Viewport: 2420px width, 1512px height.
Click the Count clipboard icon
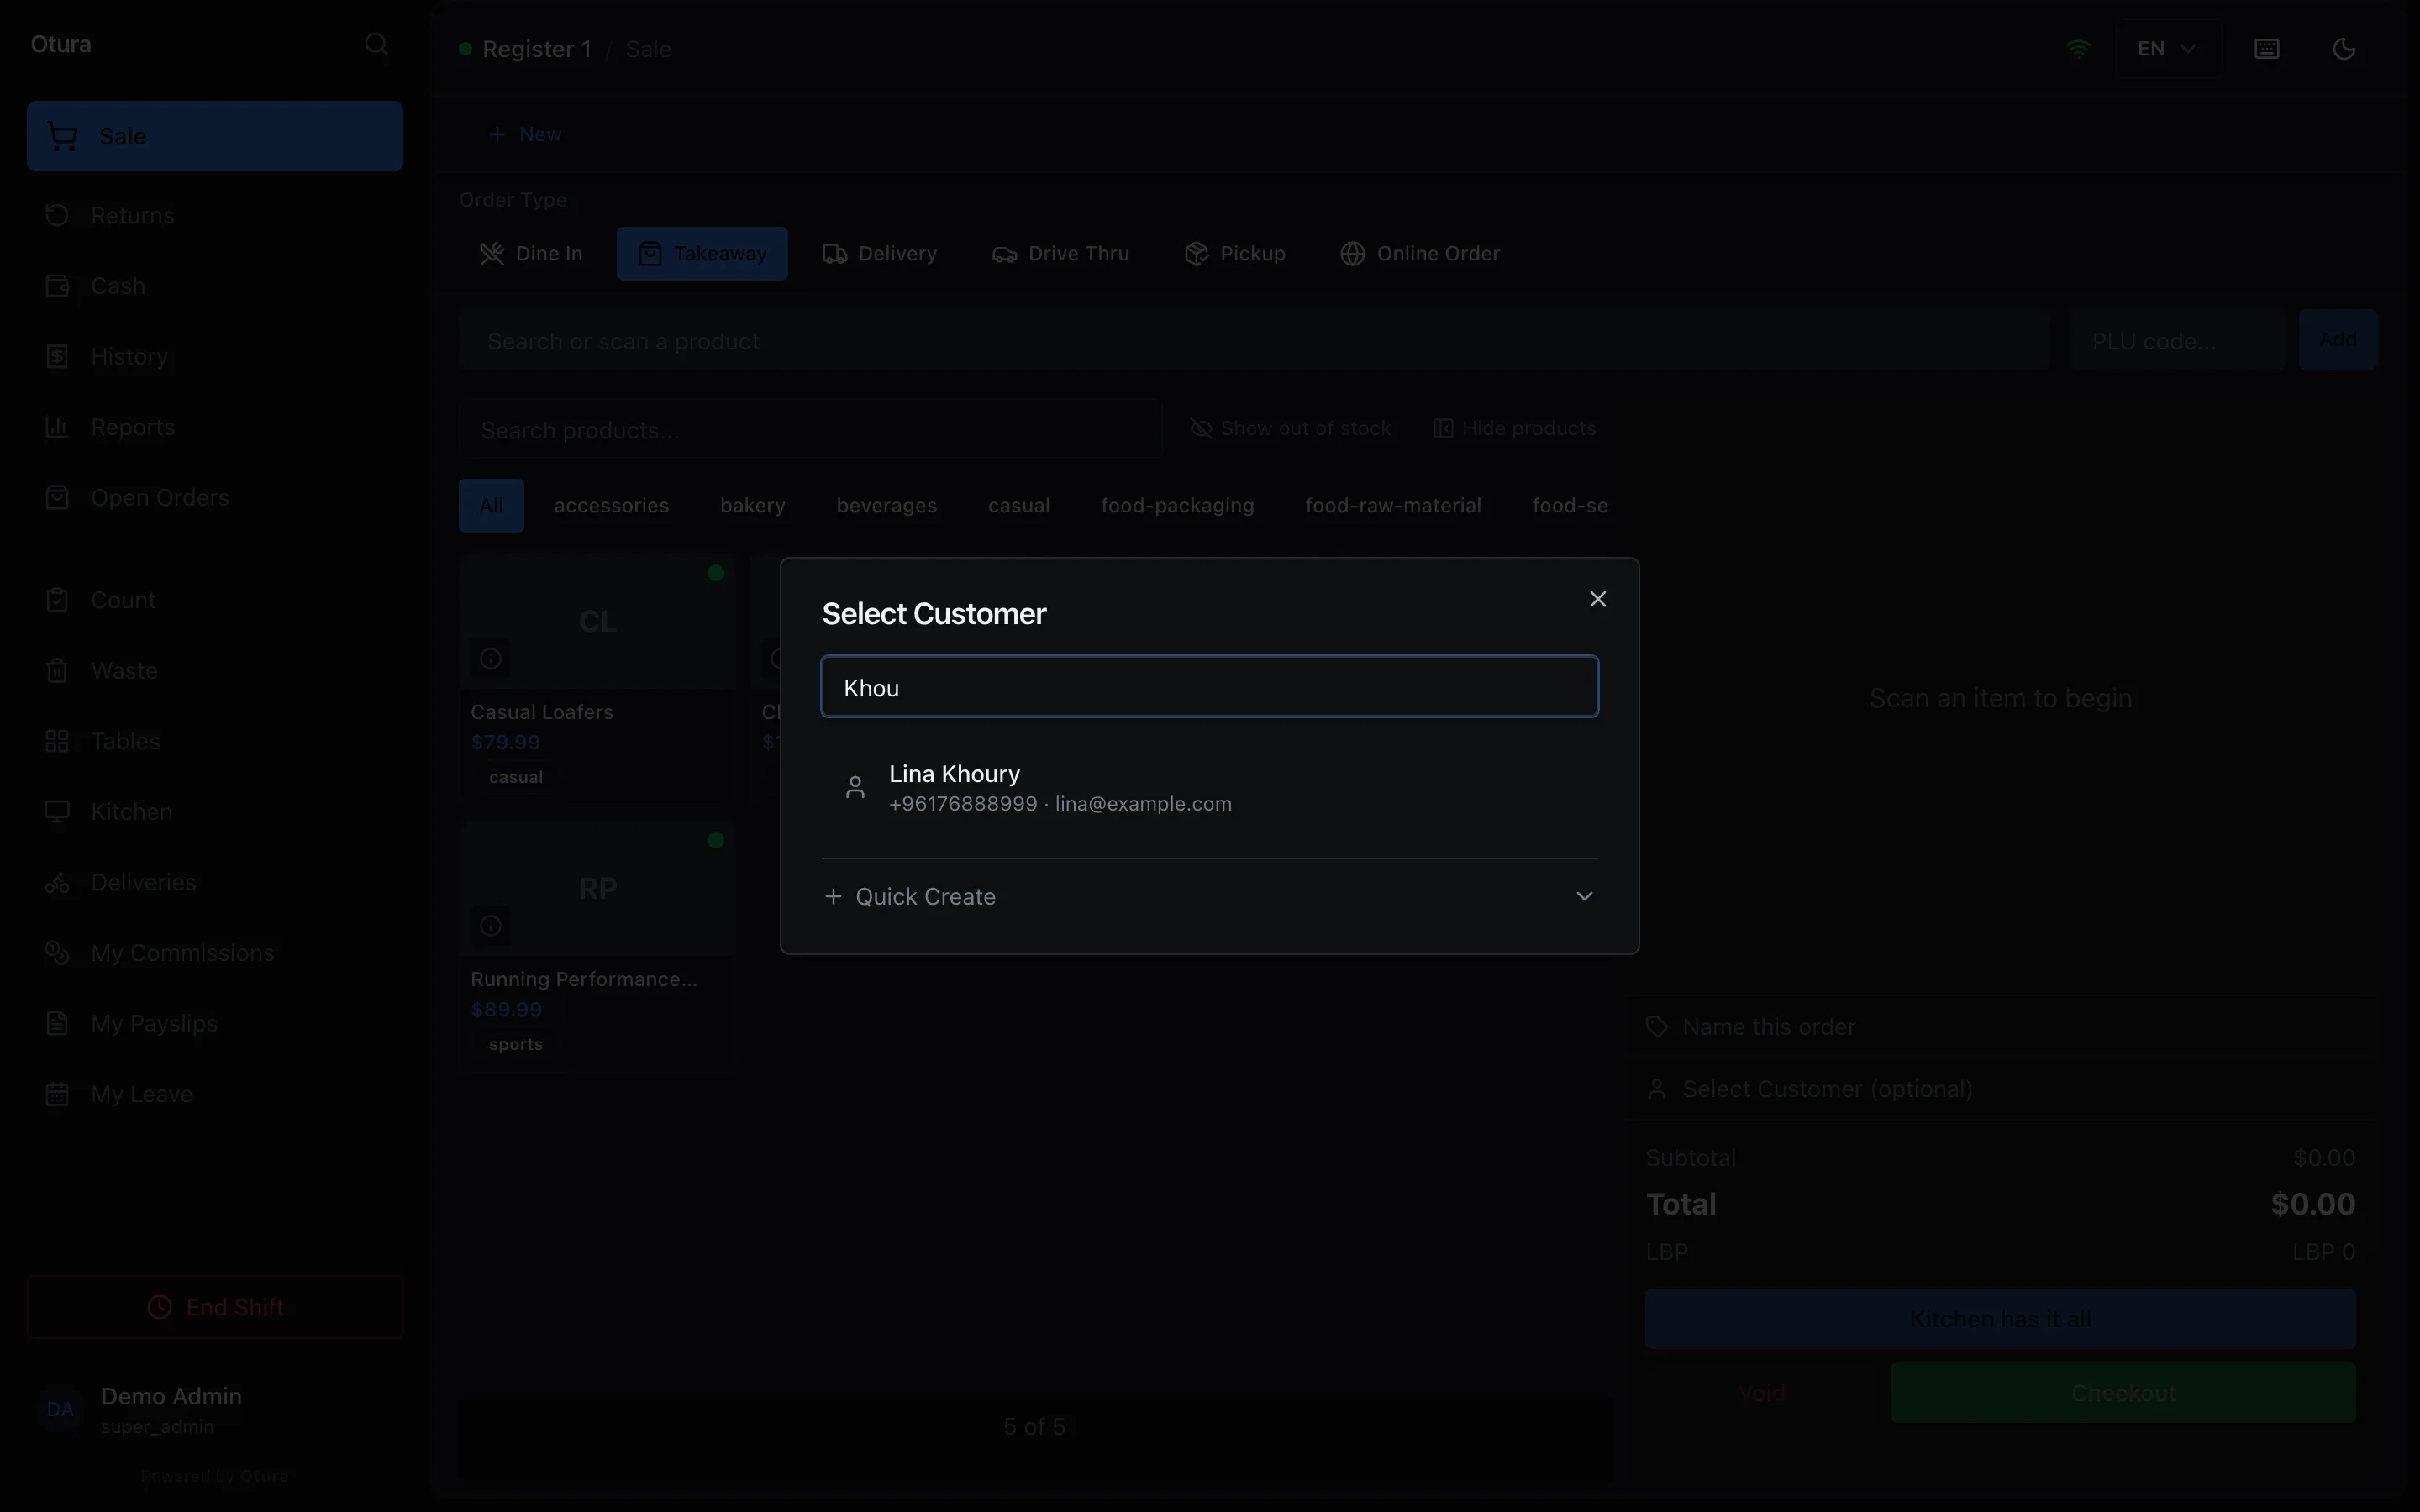[57, 600]
